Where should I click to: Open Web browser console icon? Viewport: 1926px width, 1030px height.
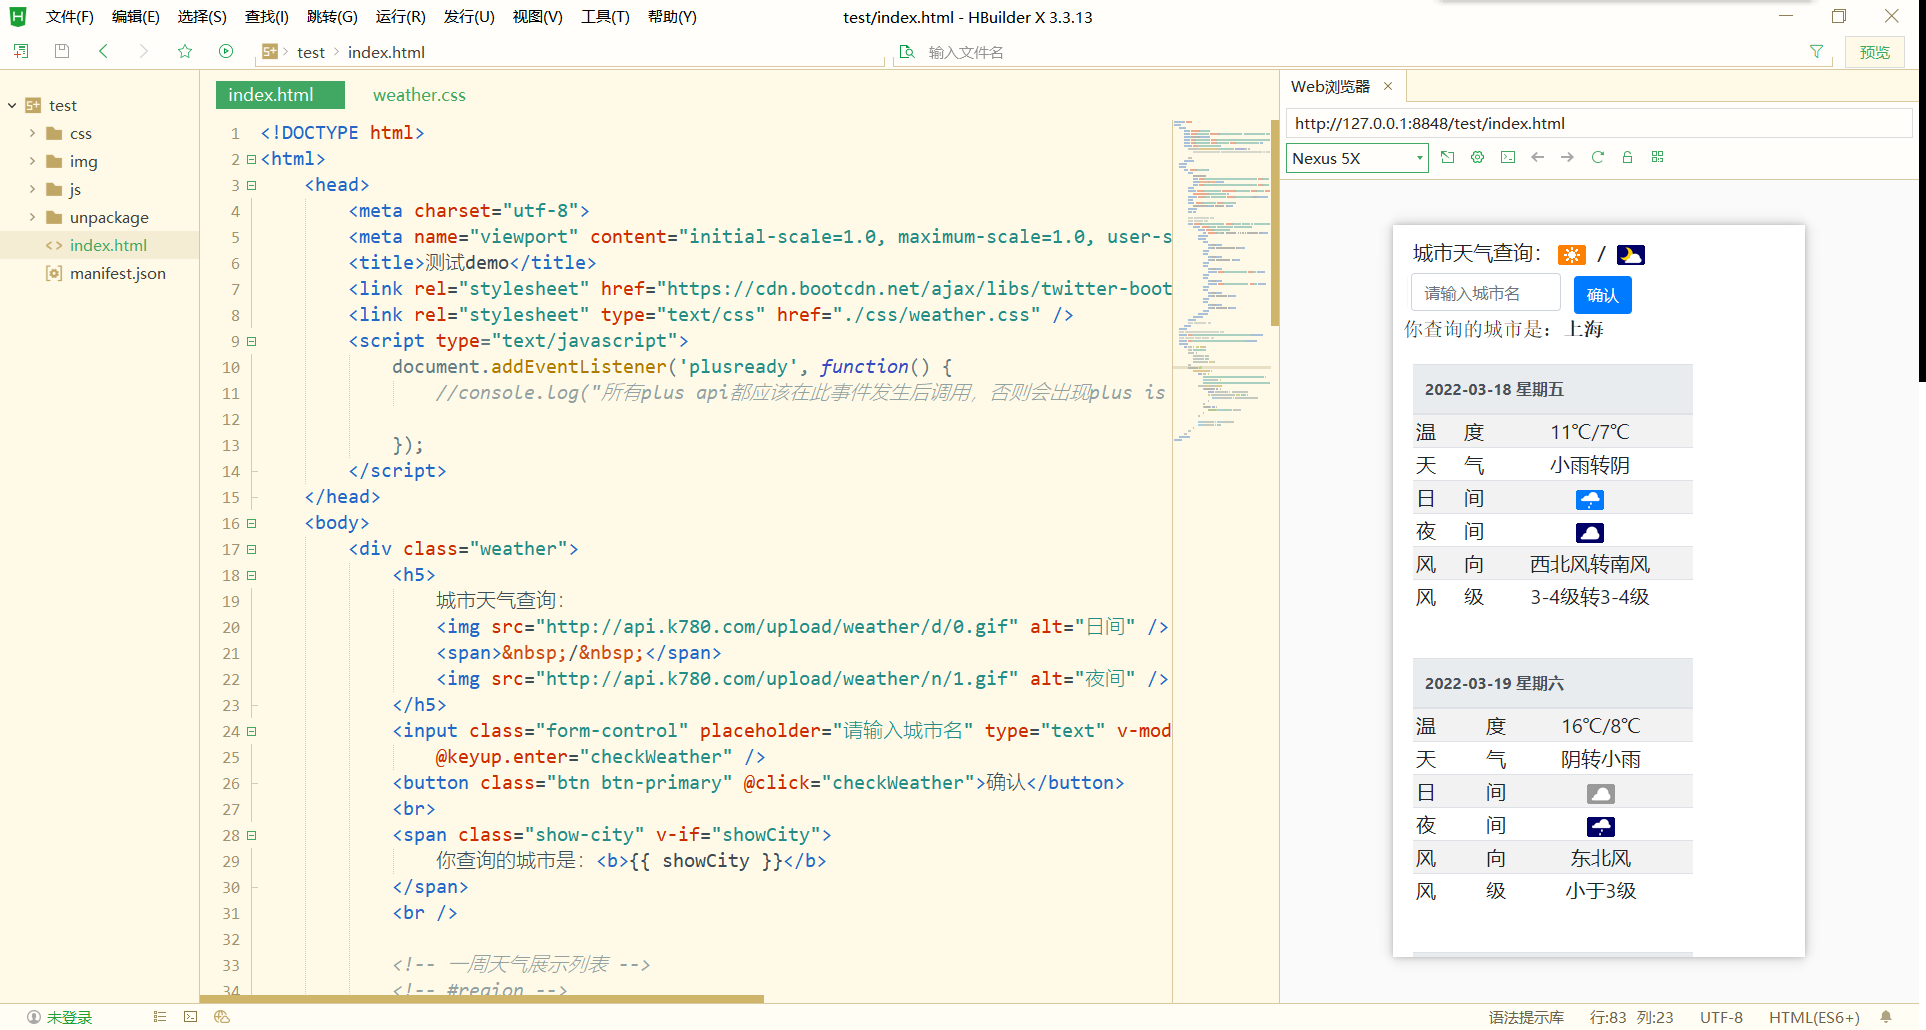(1508, 157)
